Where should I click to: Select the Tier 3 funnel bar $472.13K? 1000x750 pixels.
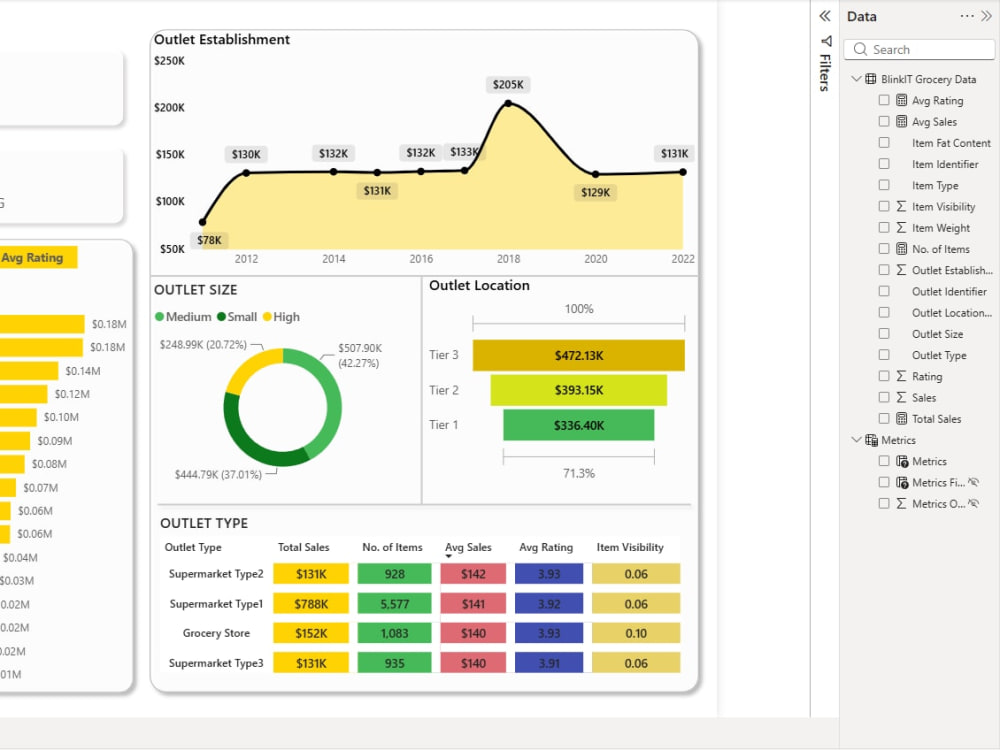tap(578, 355)
